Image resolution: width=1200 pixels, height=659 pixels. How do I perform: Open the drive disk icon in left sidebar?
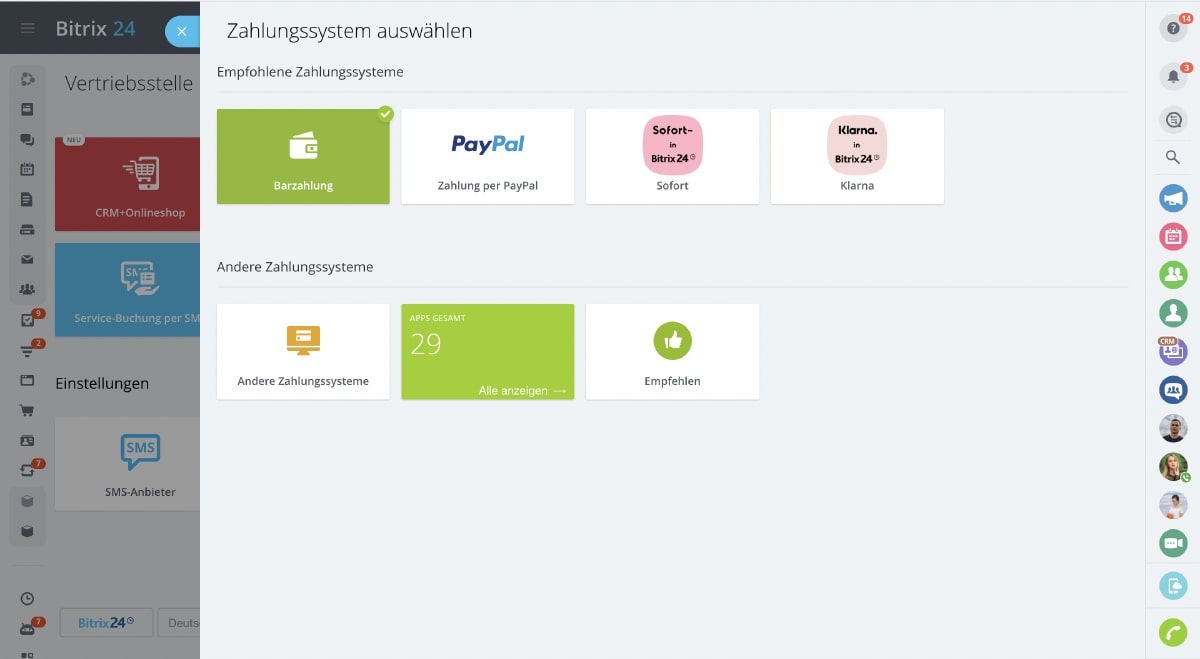coord(28,229)
